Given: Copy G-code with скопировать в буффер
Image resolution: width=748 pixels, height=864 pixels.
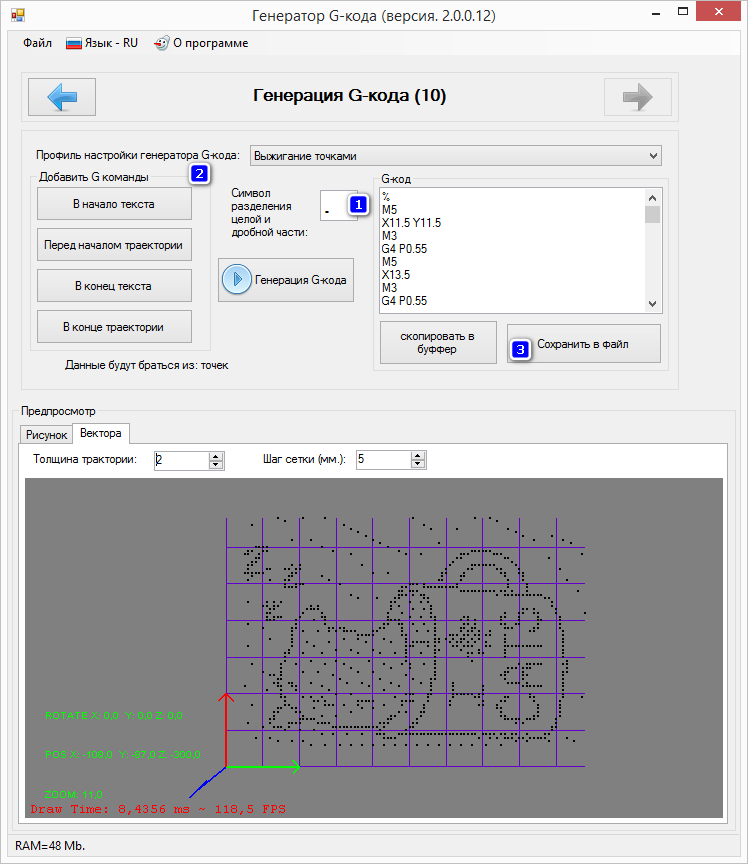Looking at the screenshot, I should (x=438, y=343).
